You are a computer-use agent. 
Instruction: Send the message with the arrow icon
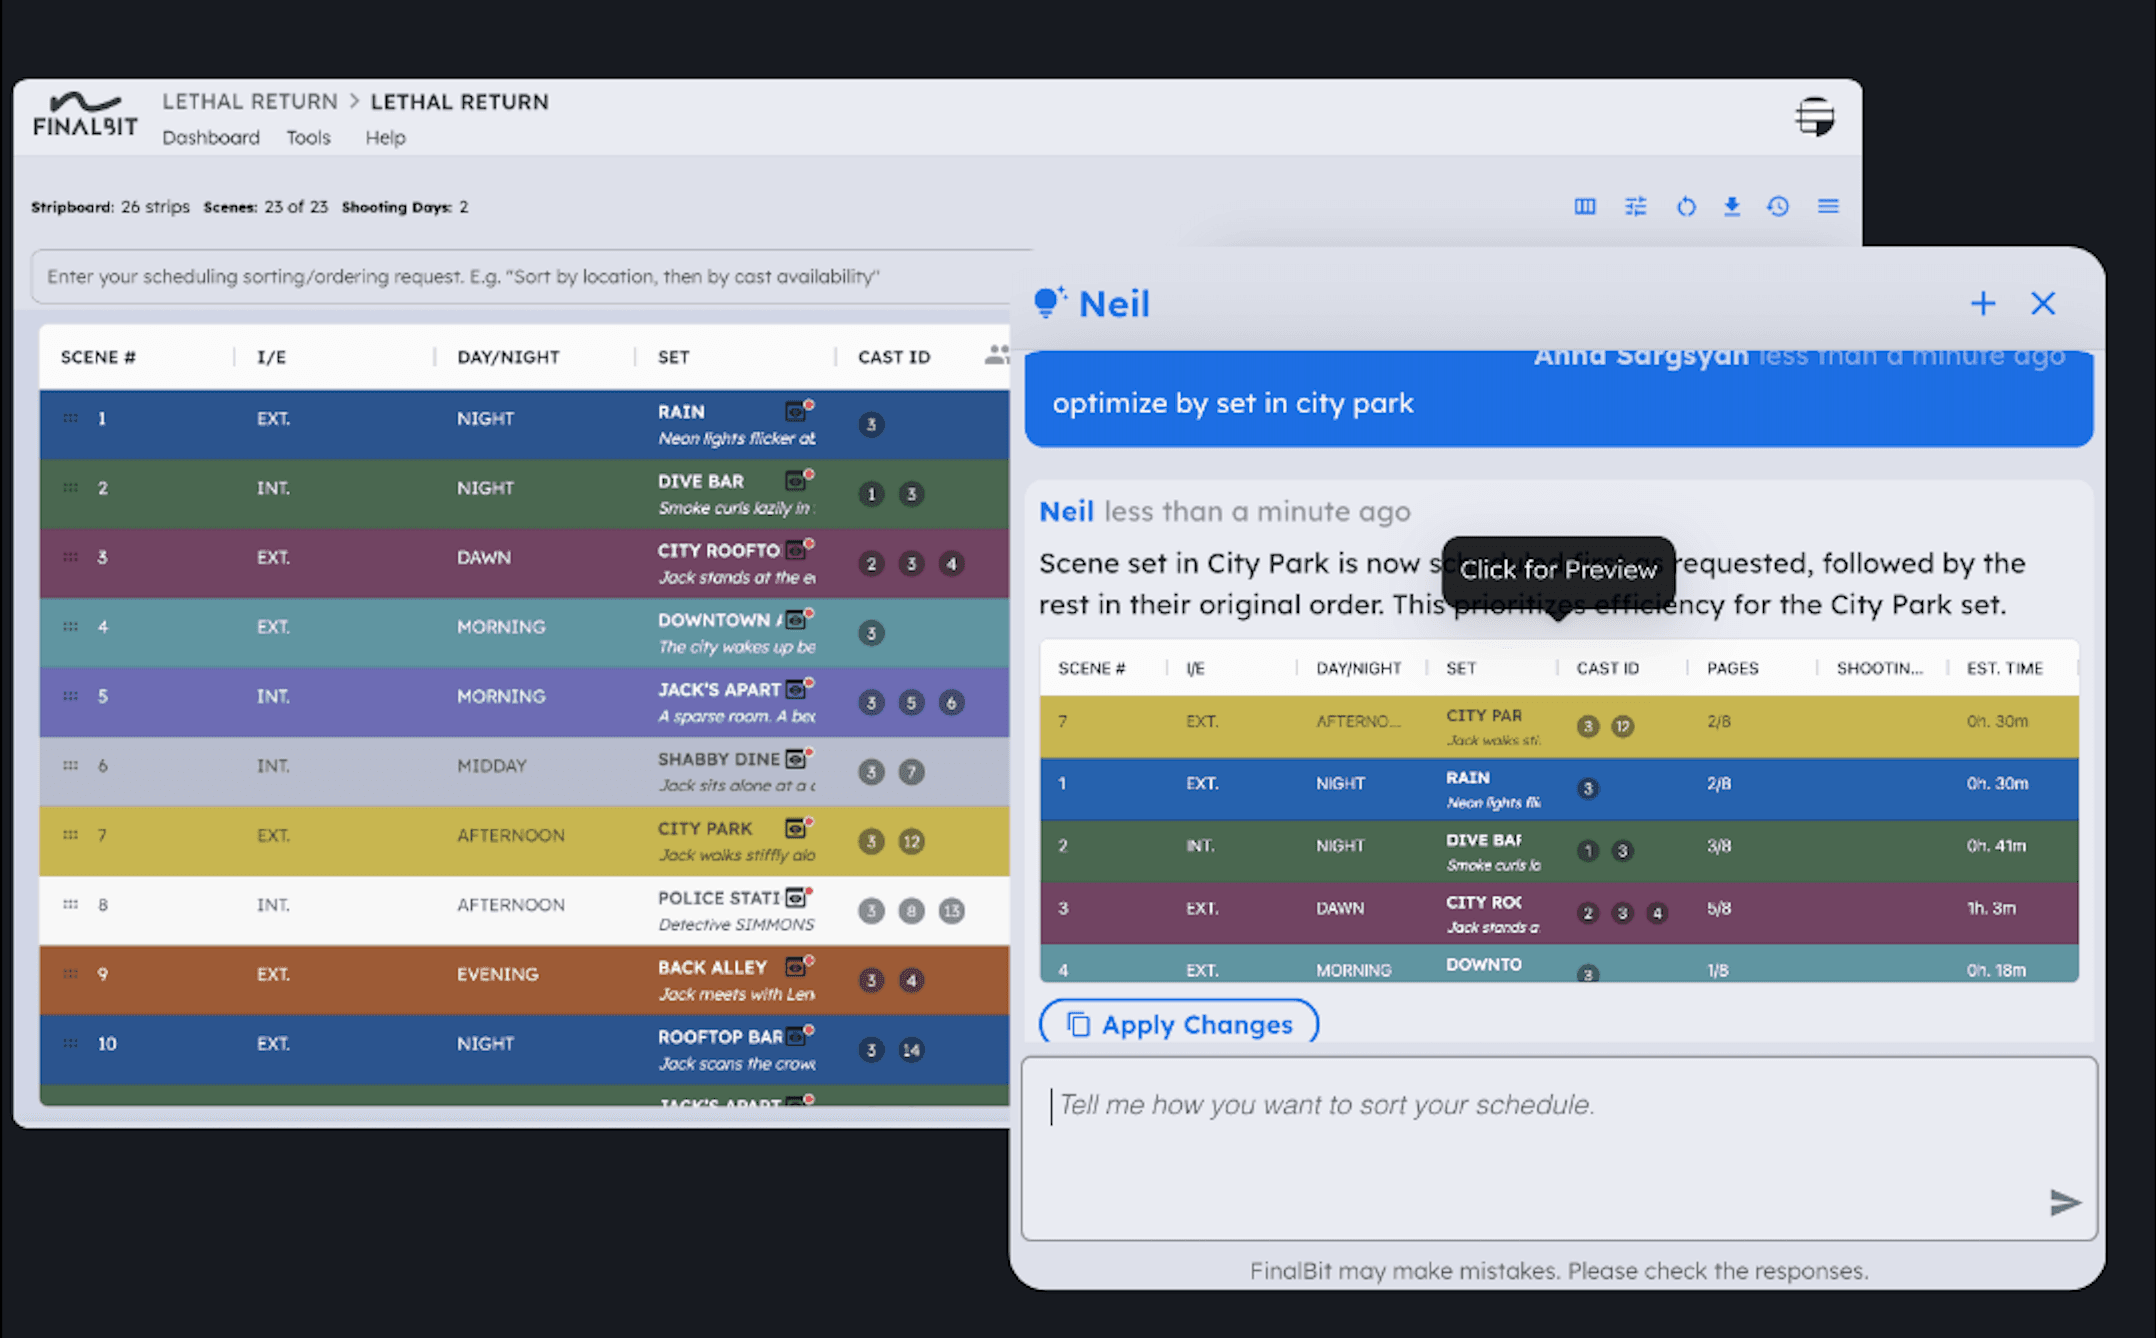(x=2064, y=1201)
